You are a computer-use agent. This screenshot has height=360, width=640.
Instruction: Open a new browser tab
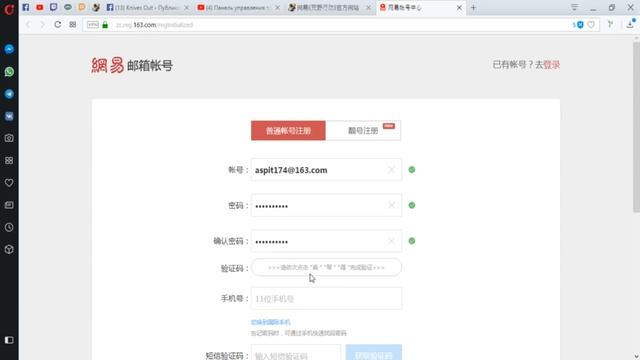point(473,7)
